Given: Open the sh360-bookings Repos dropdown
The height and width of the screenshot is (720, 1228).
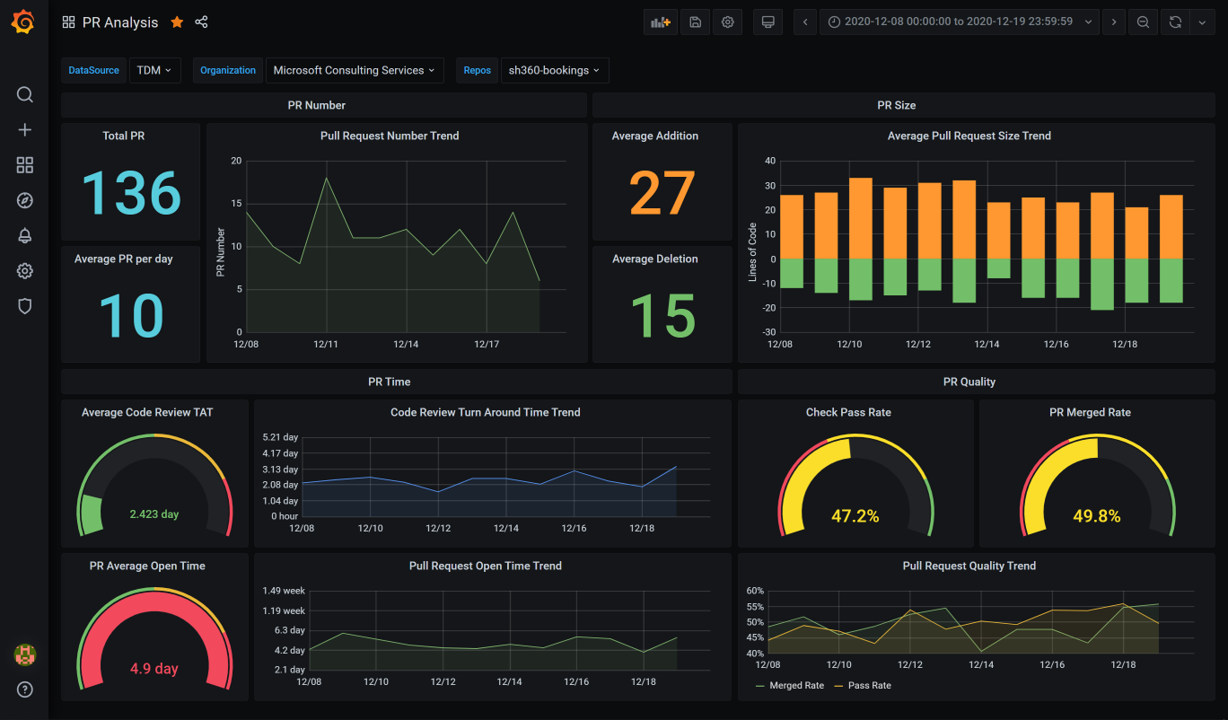Looking at the screenshot, I should click(554, 70).
